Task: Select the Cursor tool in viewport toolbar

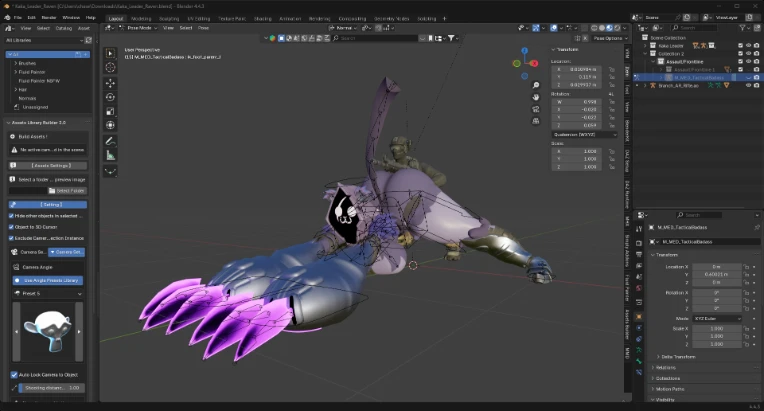Action: (111, 68)
